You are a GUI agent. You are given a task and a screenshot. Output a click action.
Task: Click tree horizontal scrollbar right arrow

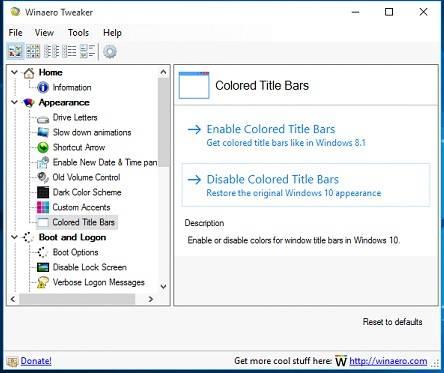click(x=151, y=299)
